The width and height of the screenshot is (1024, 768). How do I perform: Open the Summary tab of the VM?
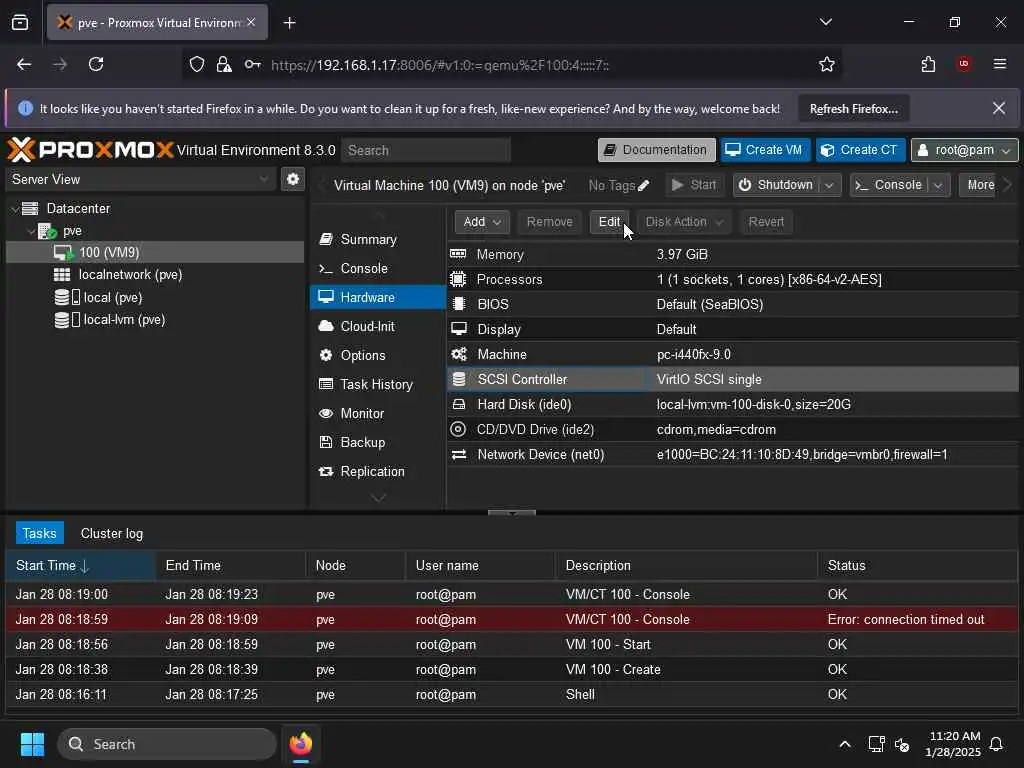[377, 240]
